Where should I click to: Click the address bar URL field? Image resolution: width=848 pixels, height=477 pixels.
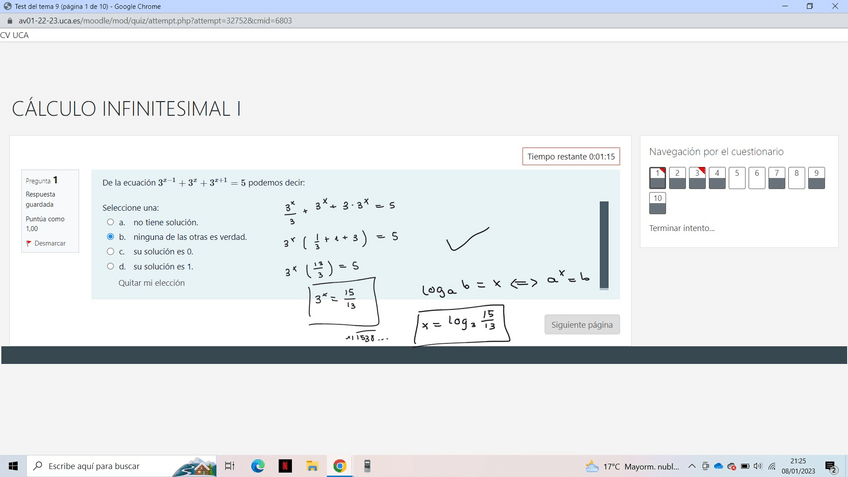155,21
